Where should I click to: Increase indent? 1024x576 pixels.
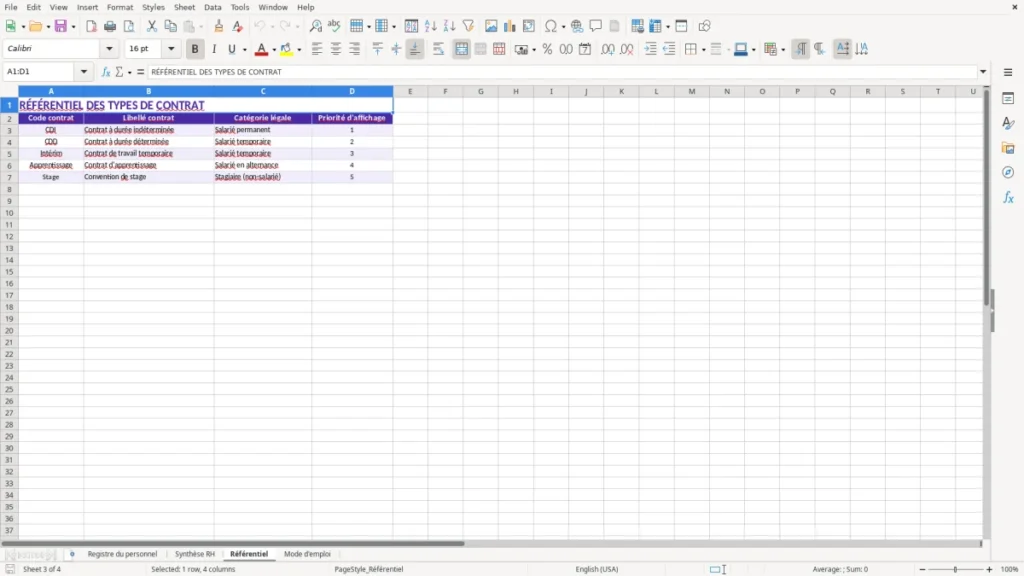[650, 49]
